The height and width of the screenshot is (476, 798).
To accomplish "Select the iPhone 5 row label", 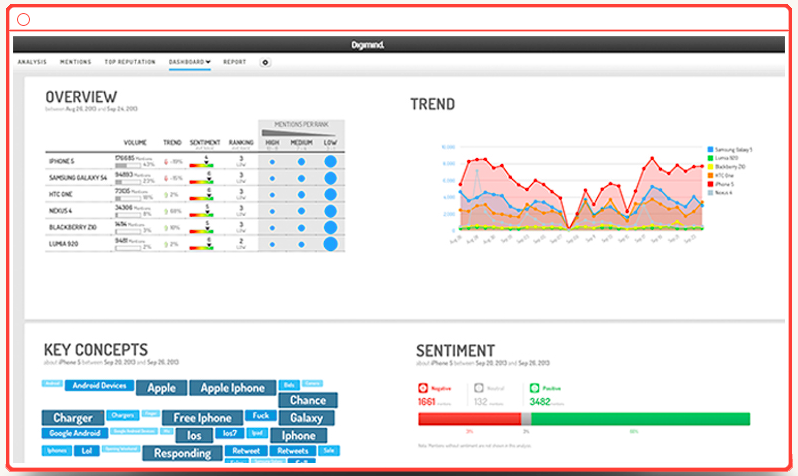I will pyautogui.click(x=62, y=161).
